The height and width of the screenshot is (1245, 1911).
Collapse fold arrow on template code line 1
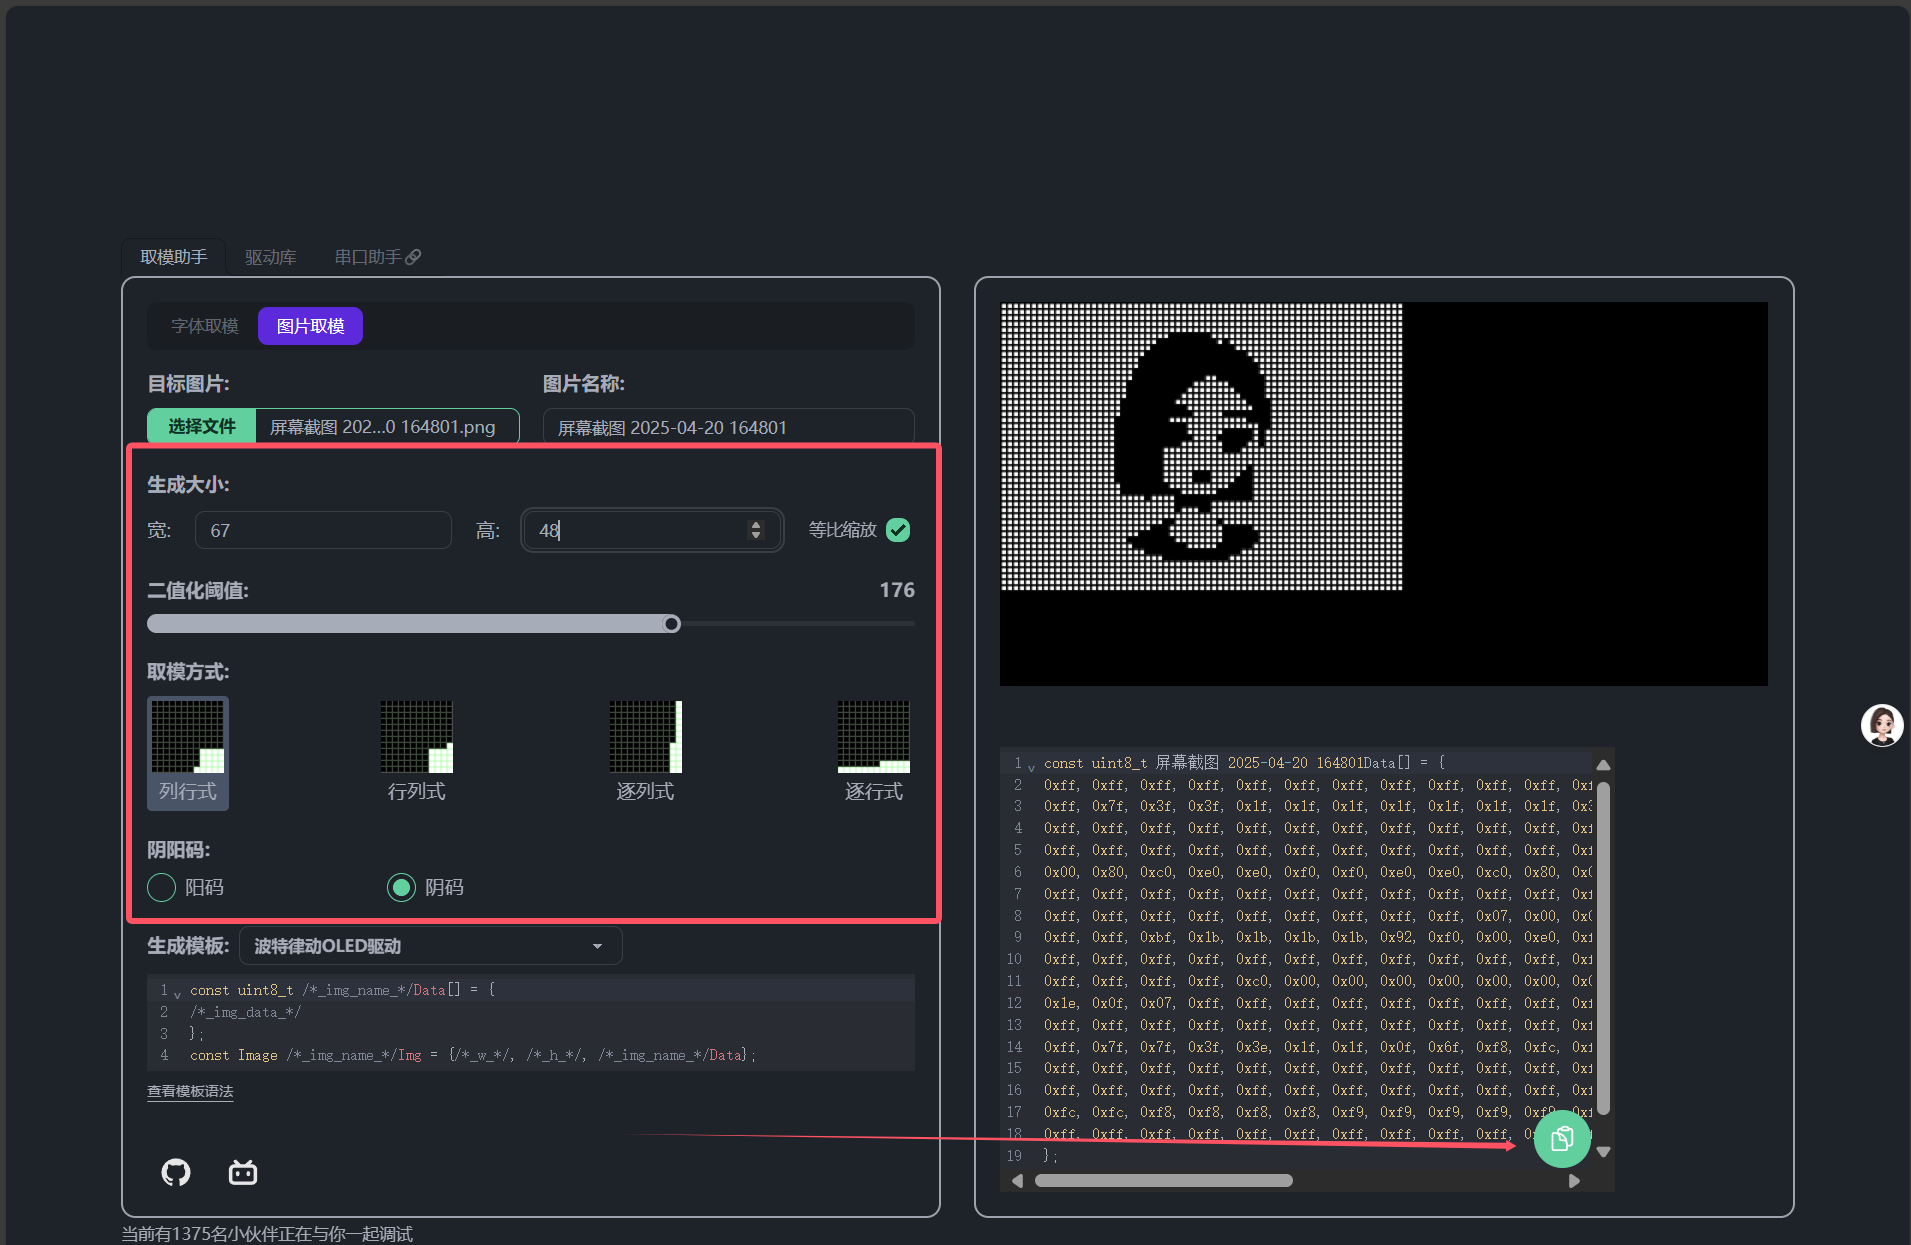pyautogui.click(x=177, y=995)
